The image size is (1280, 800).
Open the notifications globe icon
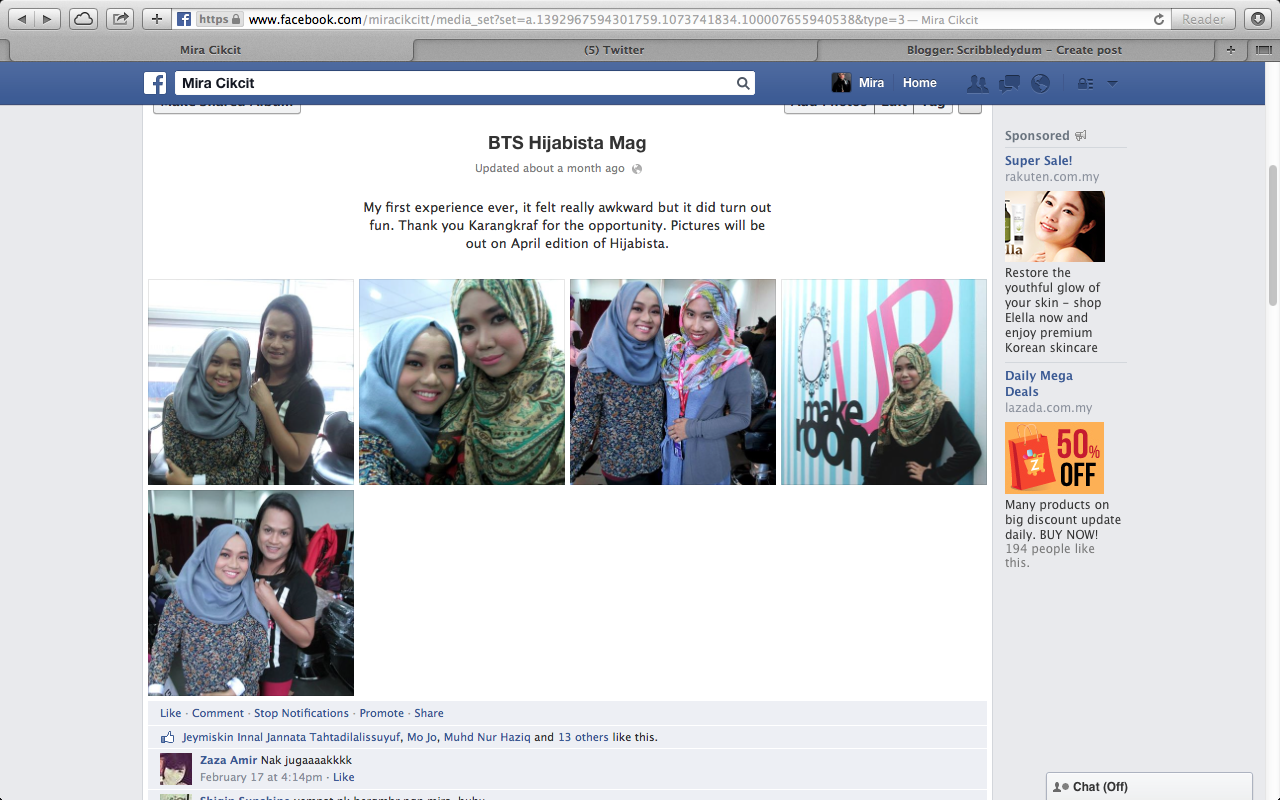1040,84
